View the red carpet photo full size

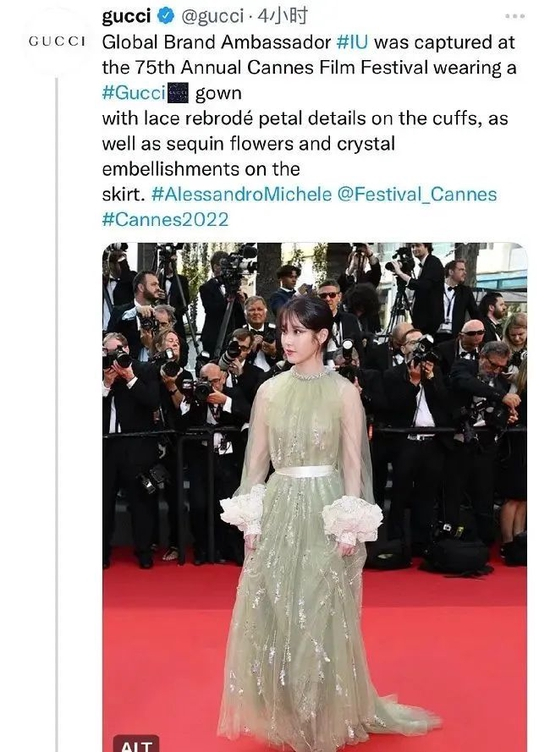315,497
